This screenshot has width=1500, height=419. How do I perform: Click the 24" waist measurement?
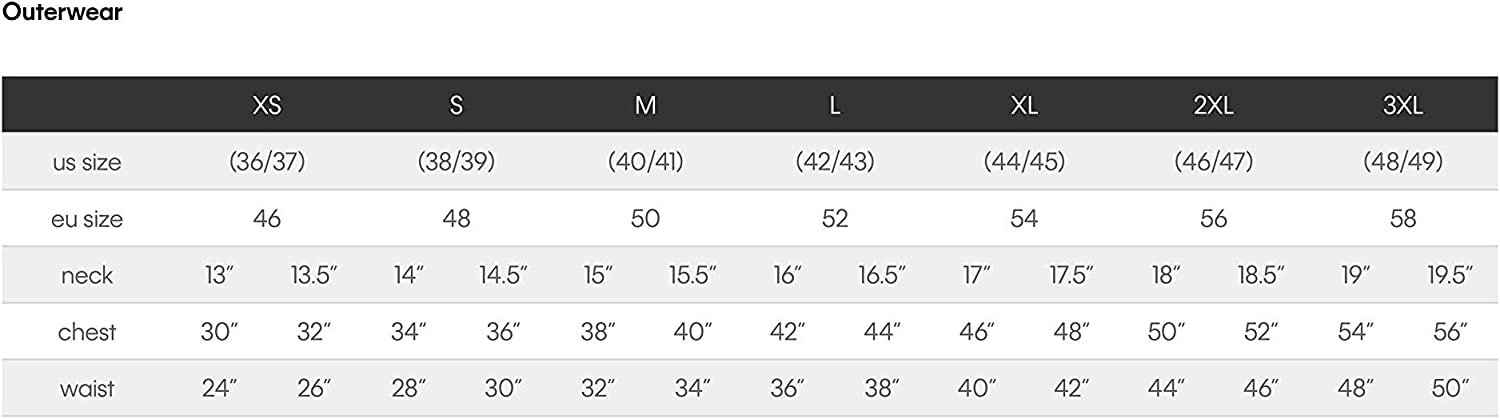[219, 389]
